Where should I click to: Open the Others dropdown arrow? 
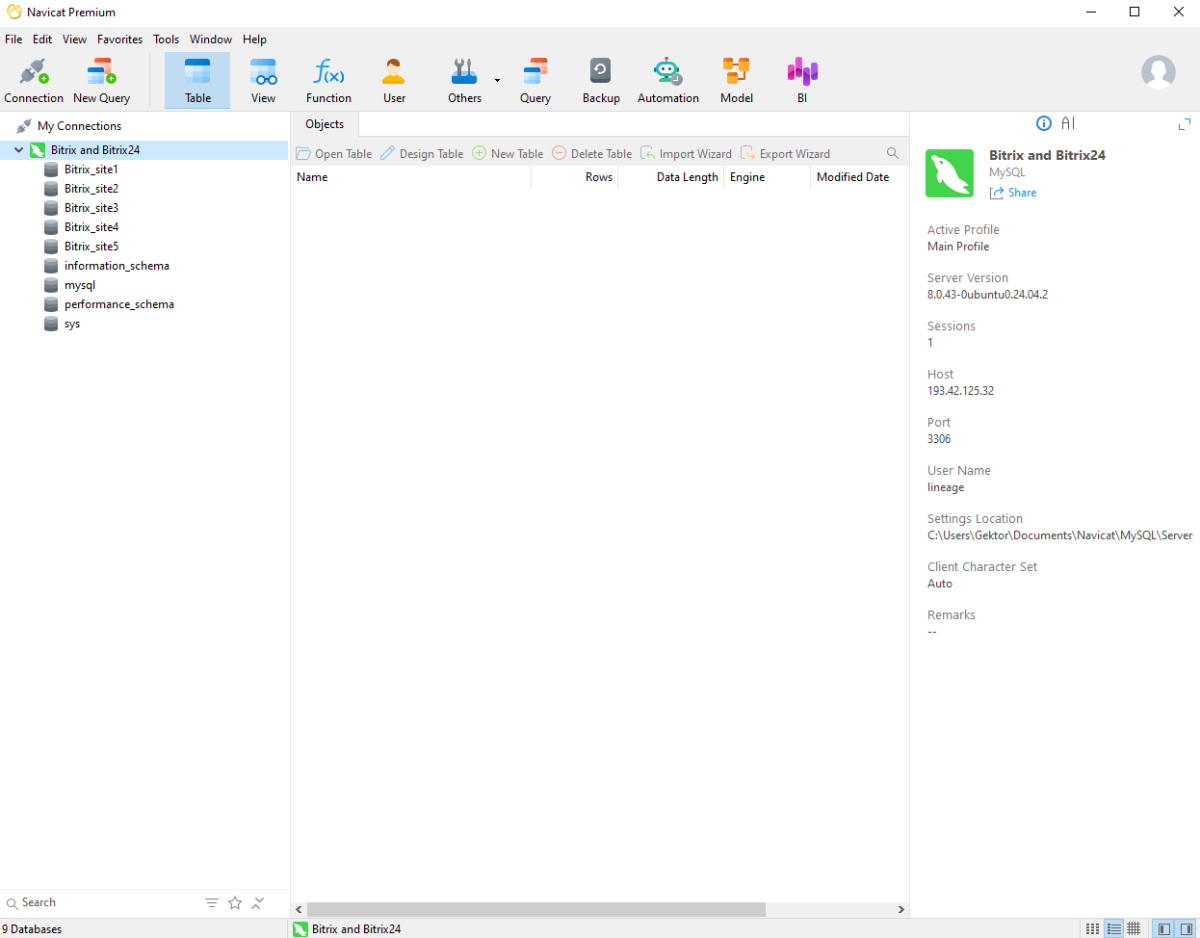[x=497, y=80]
